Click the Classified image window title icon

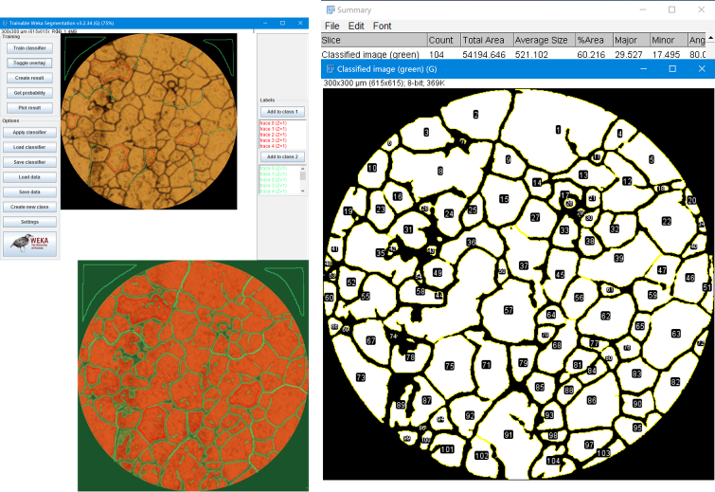[330, 69]
